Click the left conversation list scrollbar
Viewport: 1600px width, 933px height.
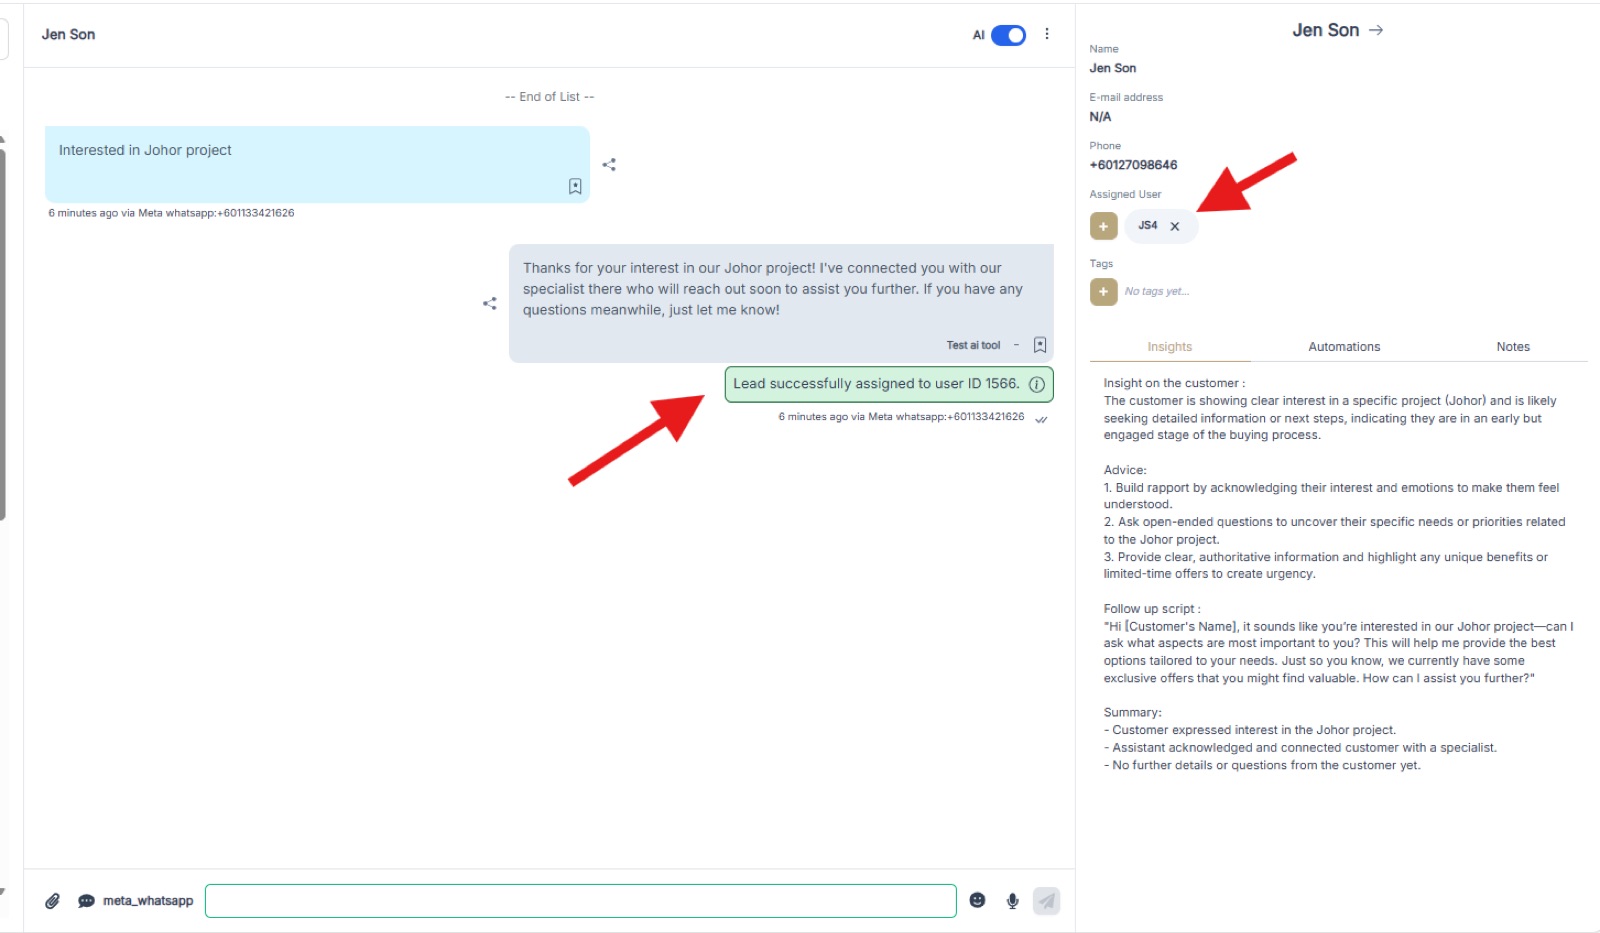2,335
